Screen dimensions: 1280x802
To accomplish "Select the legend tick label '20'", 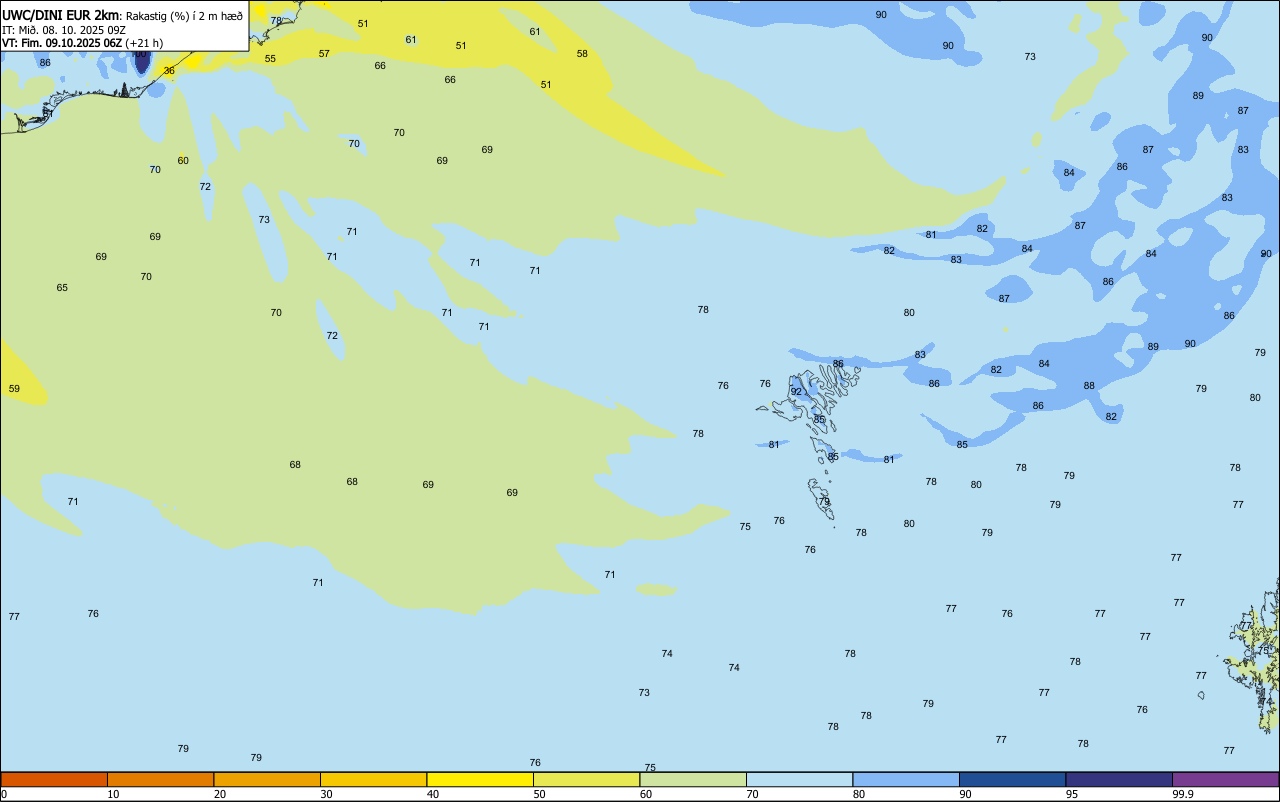I will [220, 794].
